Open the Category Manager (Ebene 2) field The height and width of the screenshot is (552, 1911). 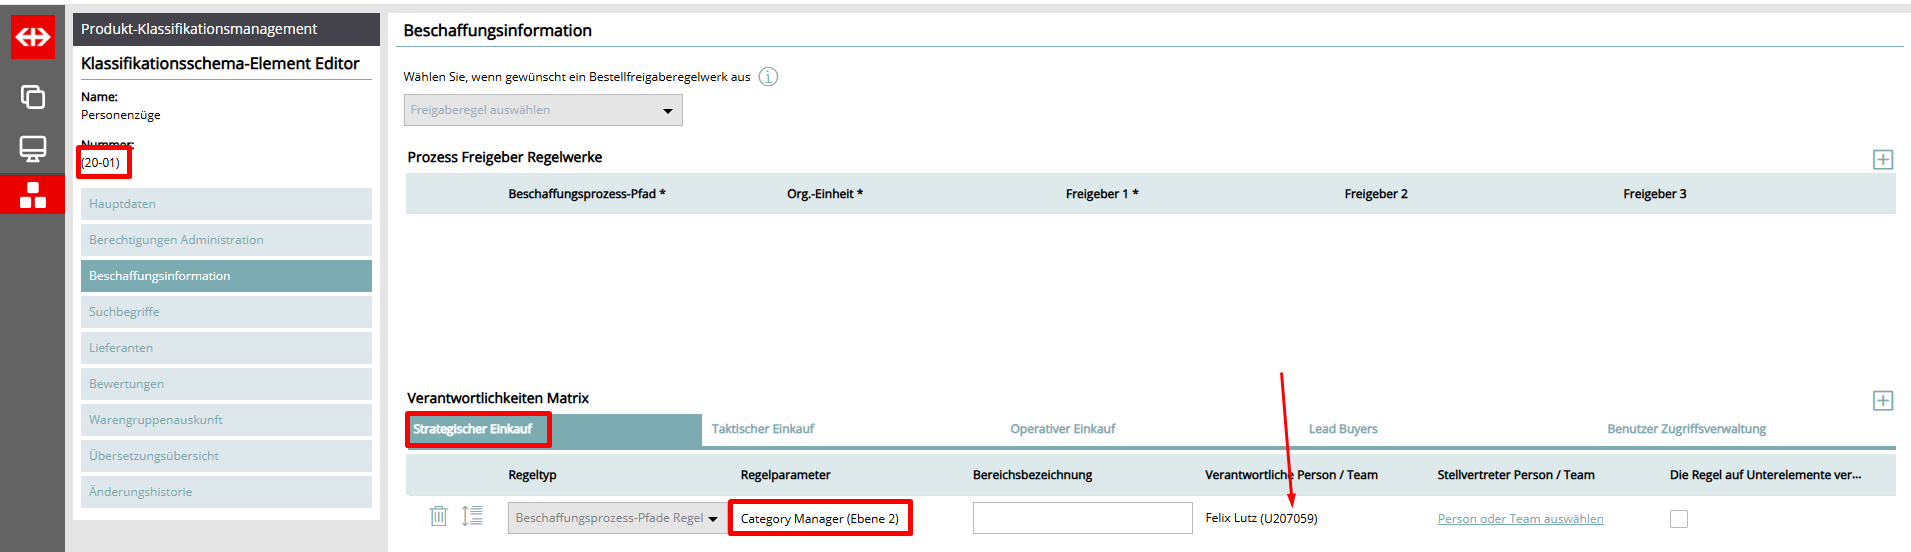[819, 518]
